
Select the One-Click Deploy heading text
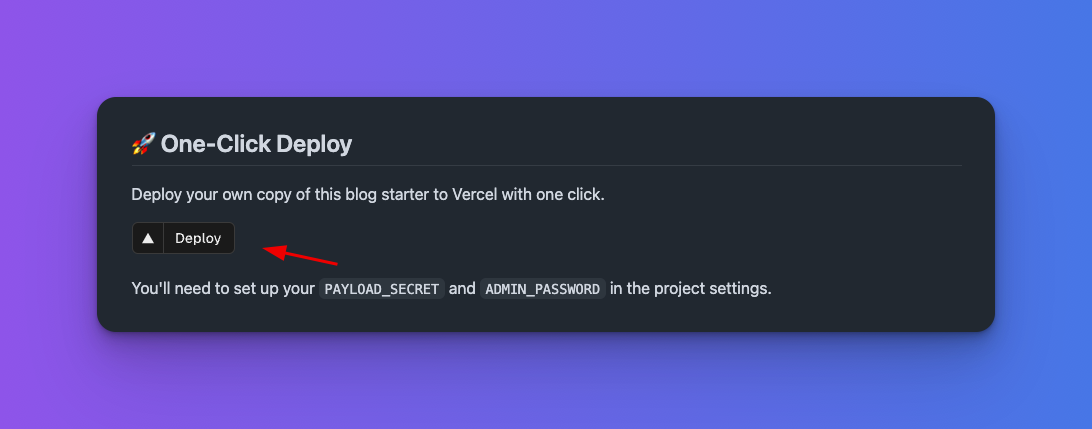pyautogui.click(x=256, y=144)
